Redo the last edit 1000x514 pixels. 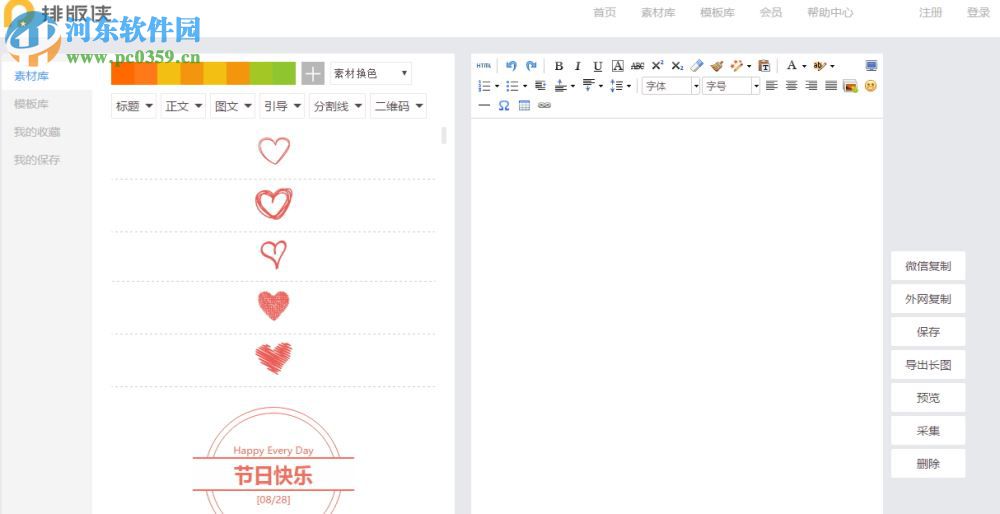coord(531,66)
